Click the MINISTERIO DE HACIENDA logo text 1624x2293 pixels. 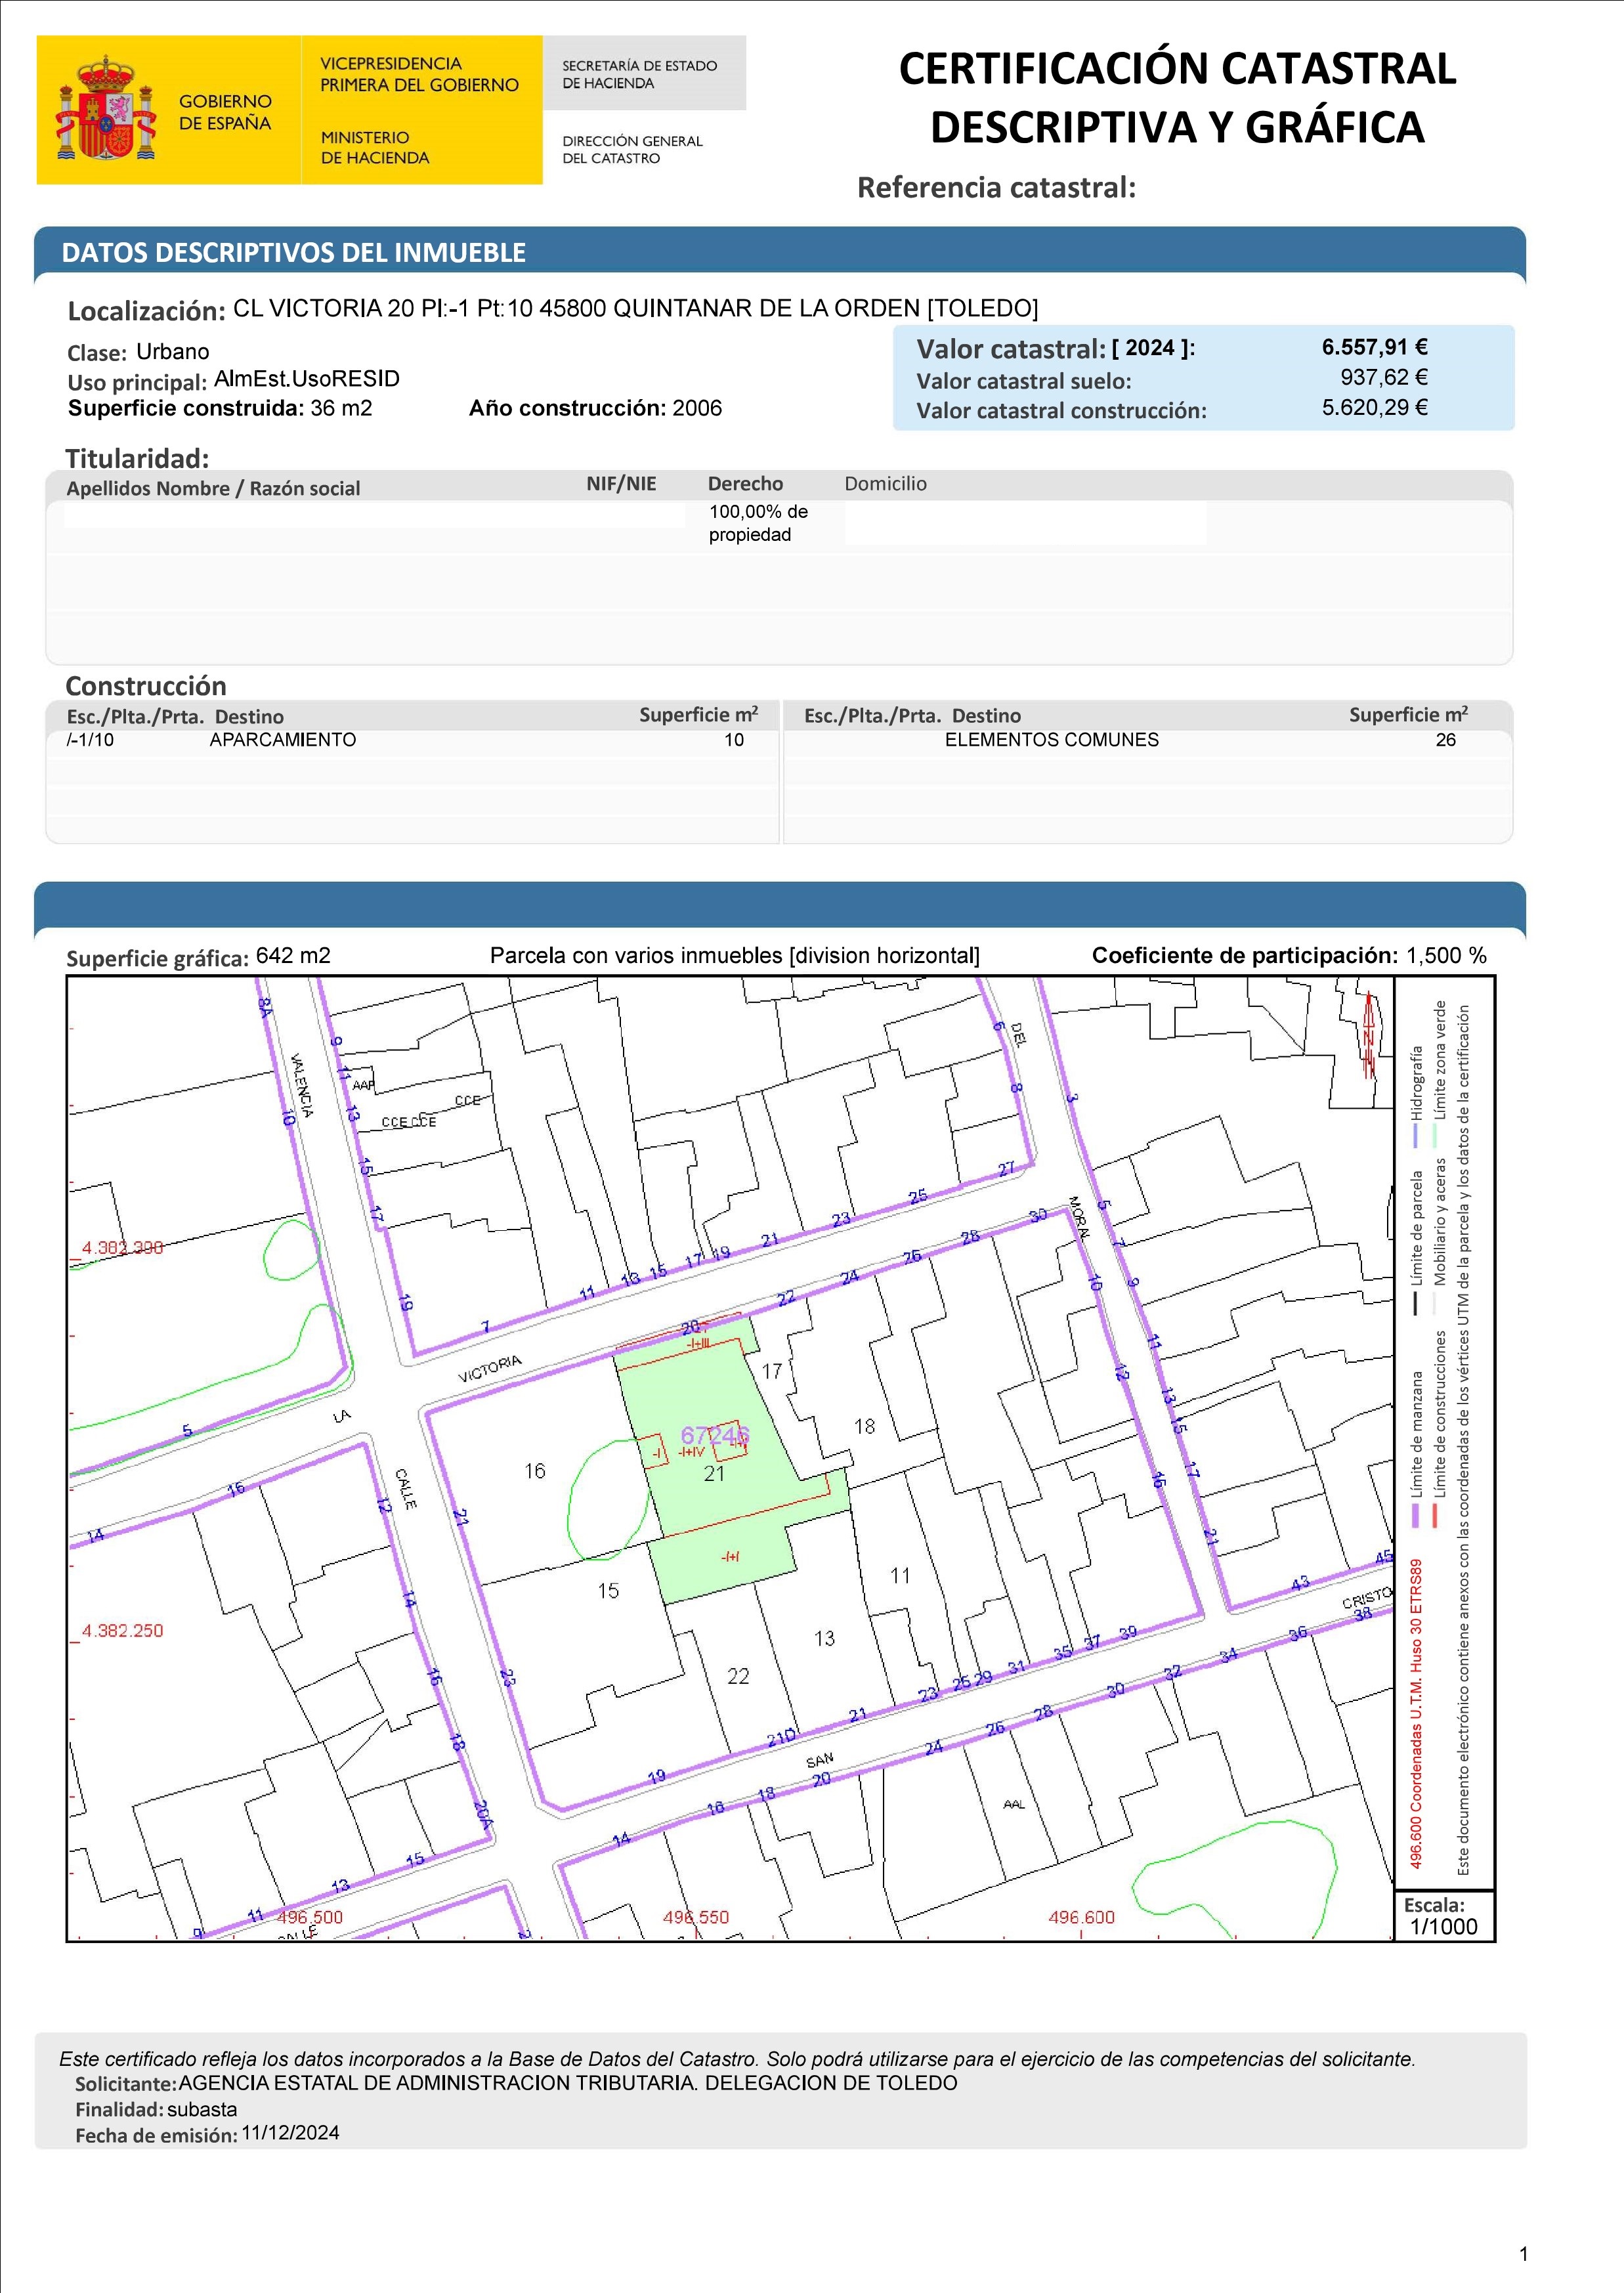coord(375,147)
